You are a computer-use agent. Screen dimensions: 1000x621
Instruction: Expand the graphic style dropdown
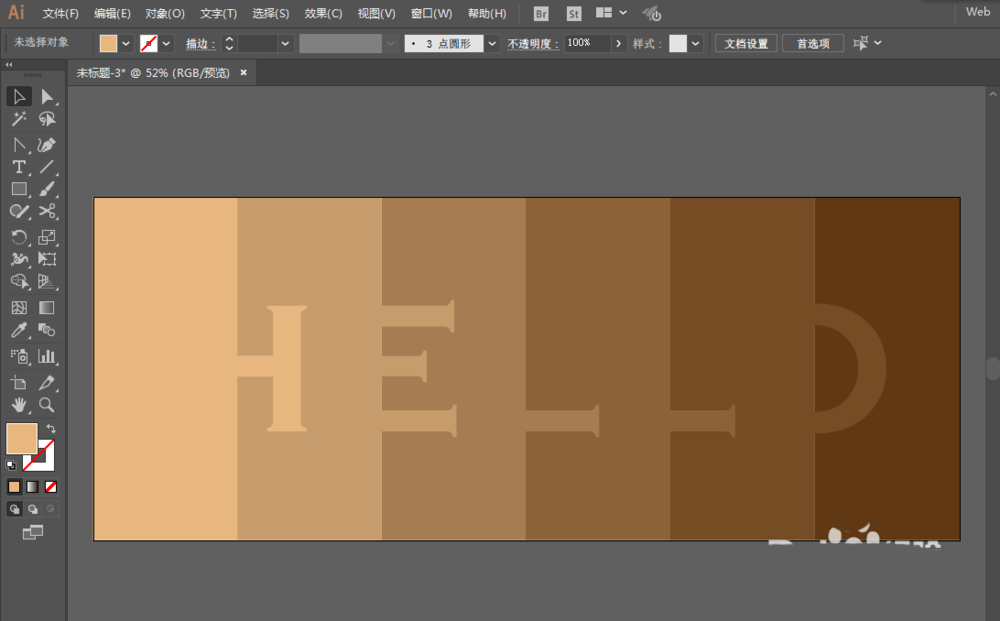pos(696,44)
